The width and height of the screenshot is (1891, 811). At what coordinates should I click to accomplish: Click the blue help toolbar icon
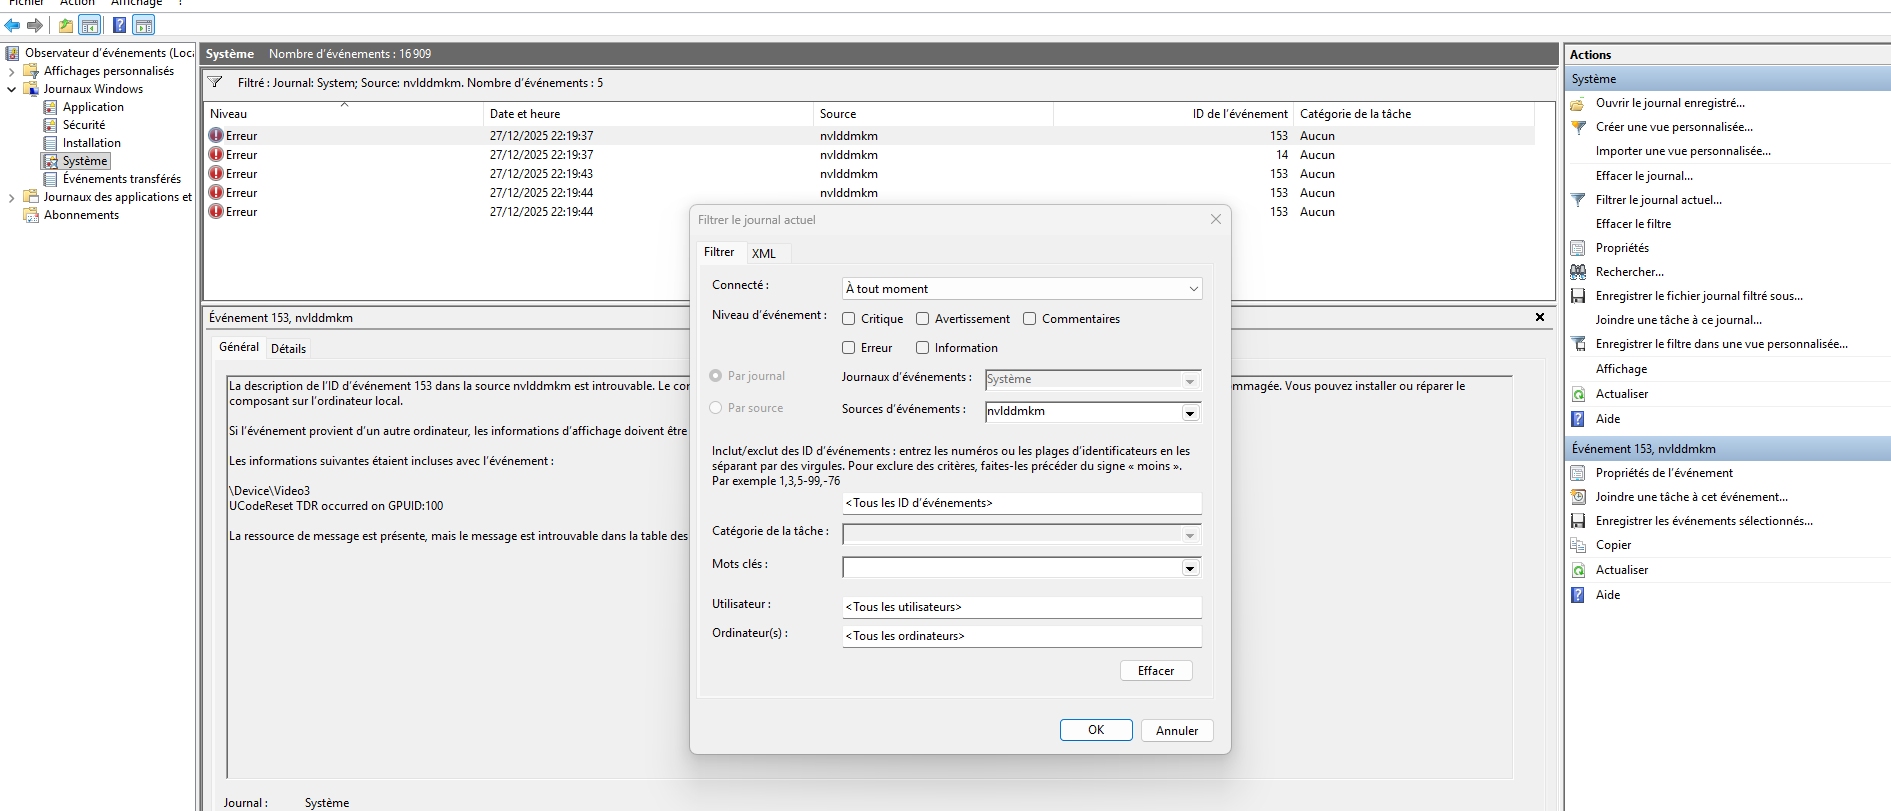[119, 25]
